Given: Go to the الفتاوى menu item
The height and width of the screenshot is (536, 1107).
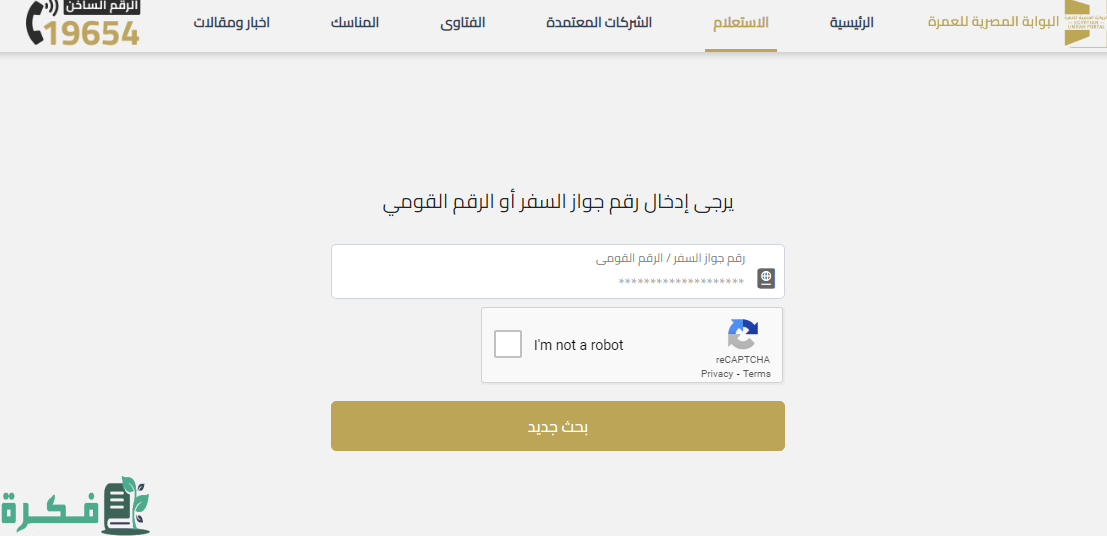Looking at the screenshot, I should pos(462,23).
